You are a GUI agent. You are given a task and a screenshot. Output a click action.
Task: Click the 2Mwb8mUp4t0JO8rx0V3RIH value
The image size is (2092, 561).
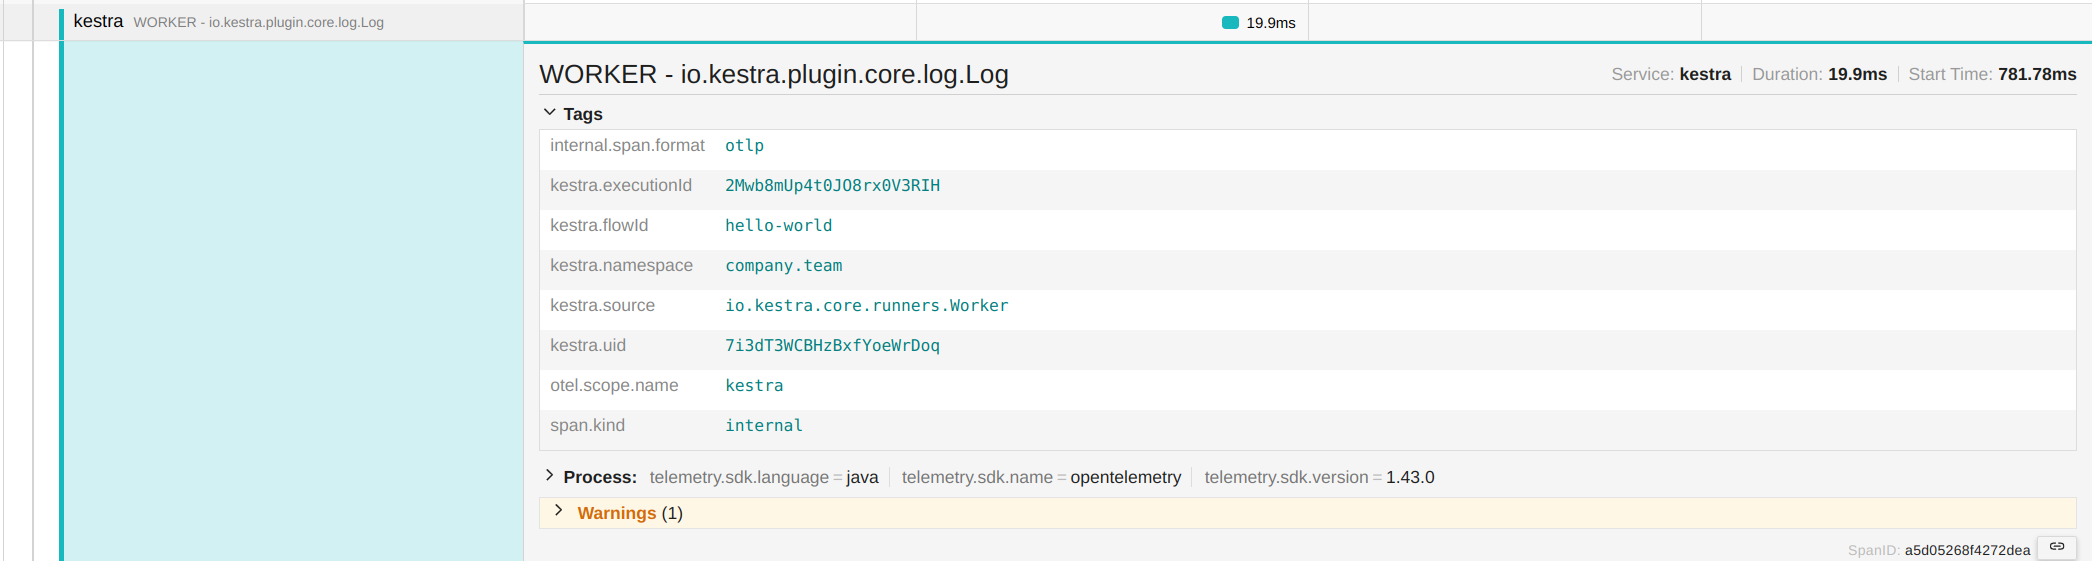[832, 186]
